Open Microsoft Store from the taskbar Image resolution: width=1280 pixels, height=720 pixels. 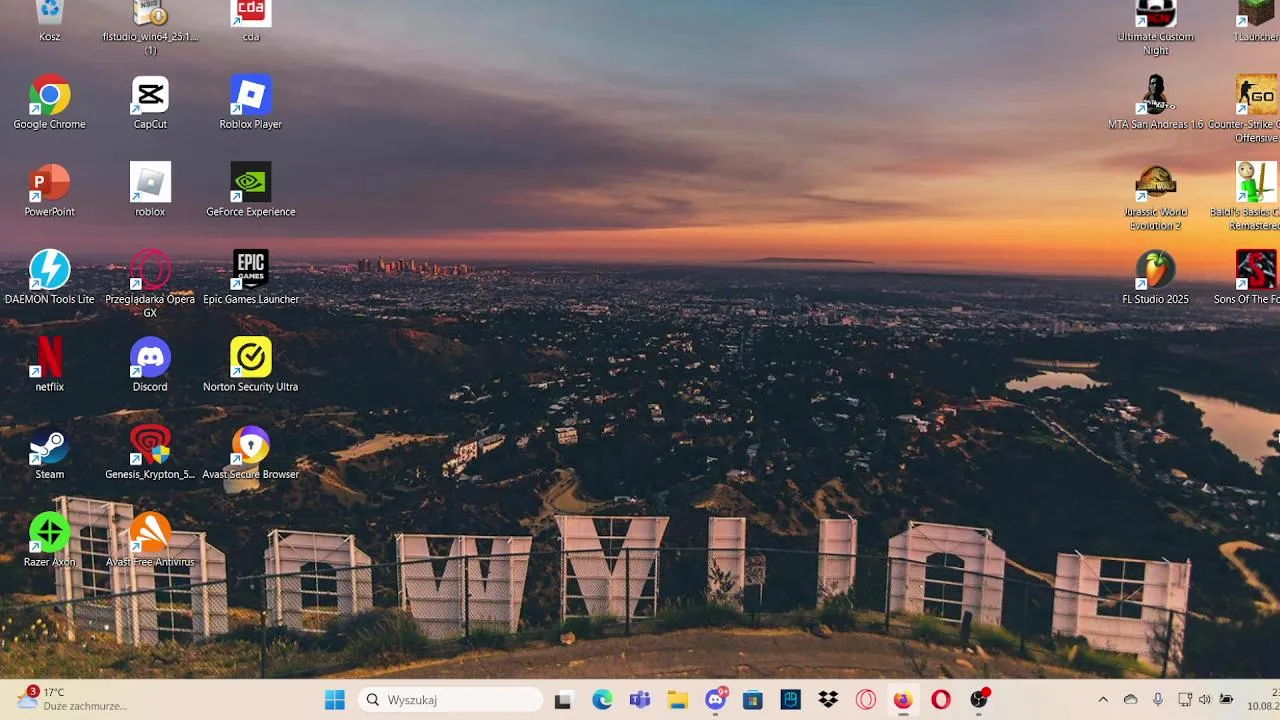(753, 700)
